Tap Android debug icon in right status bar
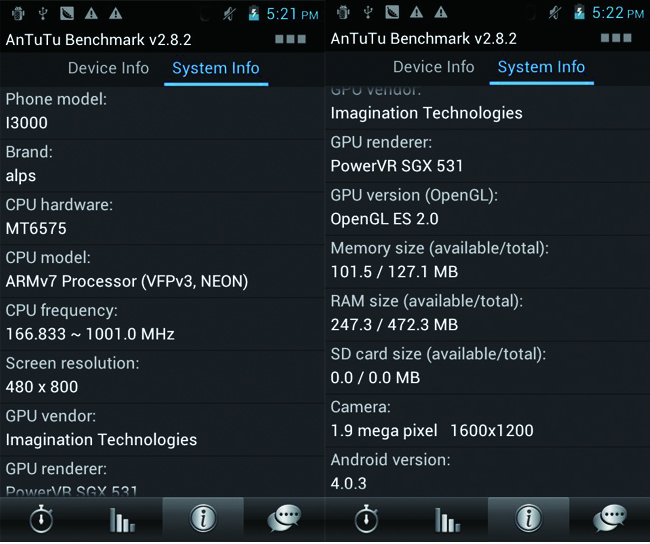Image resolution: width=650 pixels, height=544 pixels. point(343,12)
